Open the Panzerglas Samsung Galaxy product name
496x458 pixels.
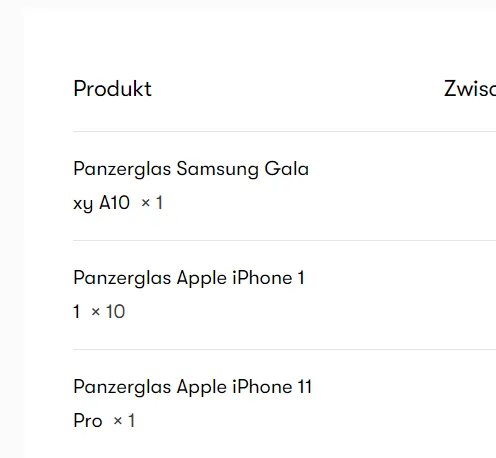coord(191,169)
